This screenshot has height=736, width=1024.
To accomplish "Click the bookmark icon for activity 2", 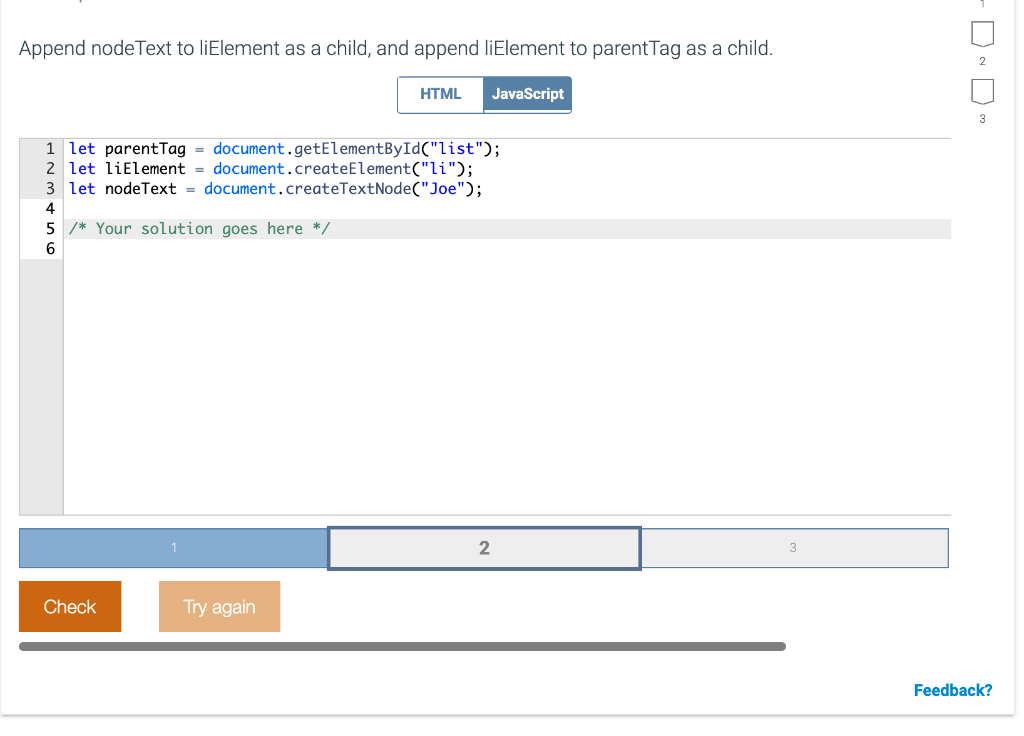I will coord(982,33).
